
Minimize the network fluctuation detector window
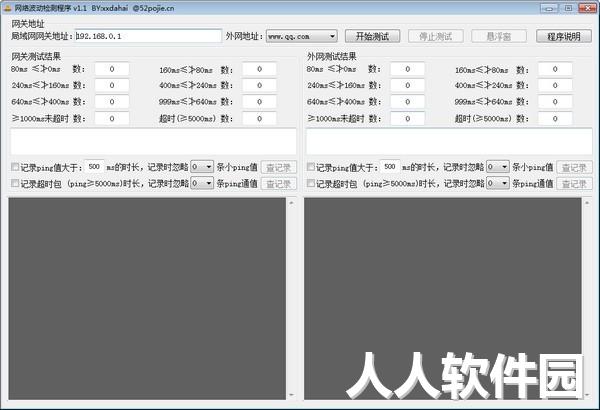click(548, 8)
